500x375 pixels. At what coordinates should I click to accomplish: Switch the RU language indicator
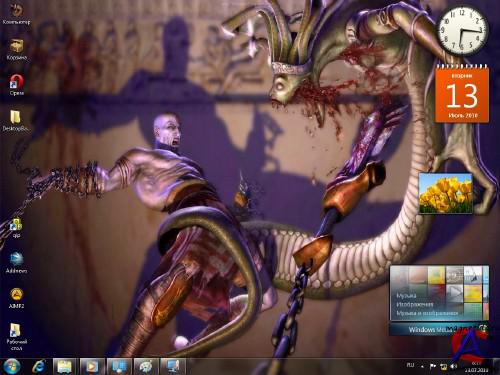[410, 365]
